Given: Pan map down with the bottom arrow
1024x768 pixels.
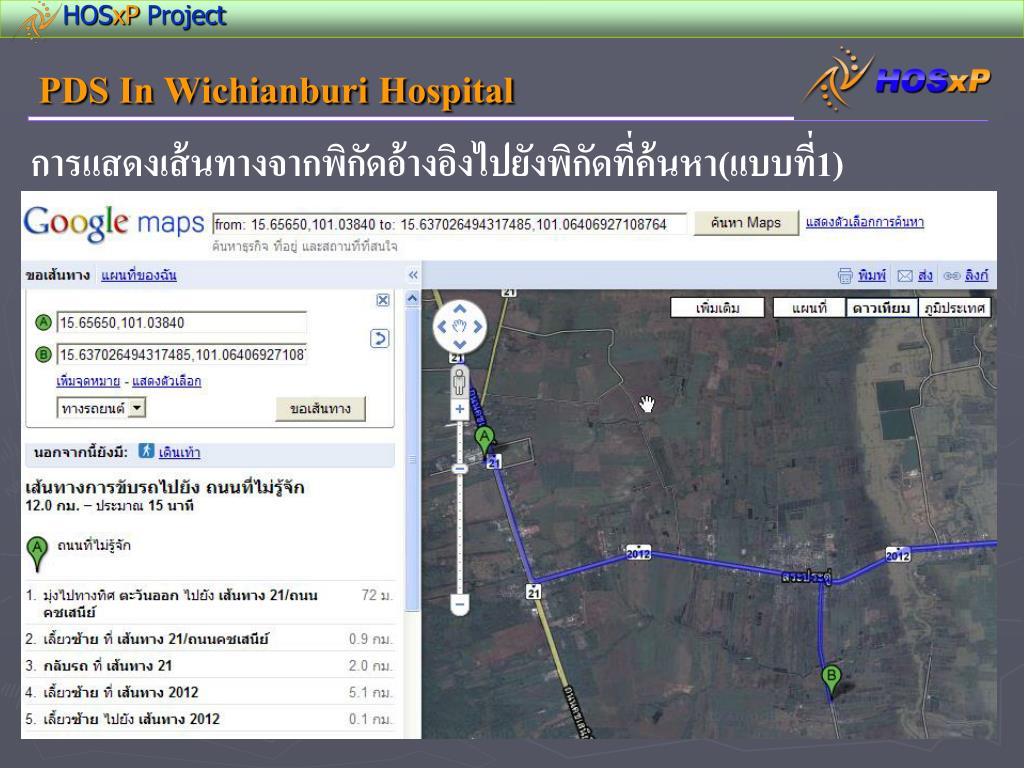Looking at the screenshot, I should click(460, 344).
